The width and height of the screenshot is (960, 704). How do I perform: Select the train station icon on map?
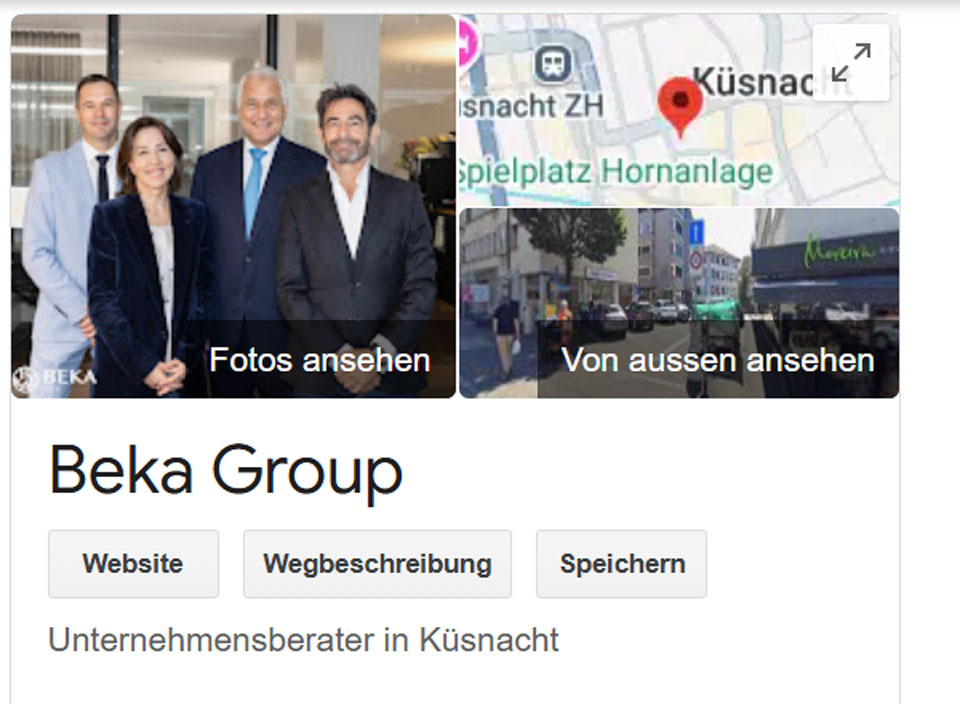[553, 64]
